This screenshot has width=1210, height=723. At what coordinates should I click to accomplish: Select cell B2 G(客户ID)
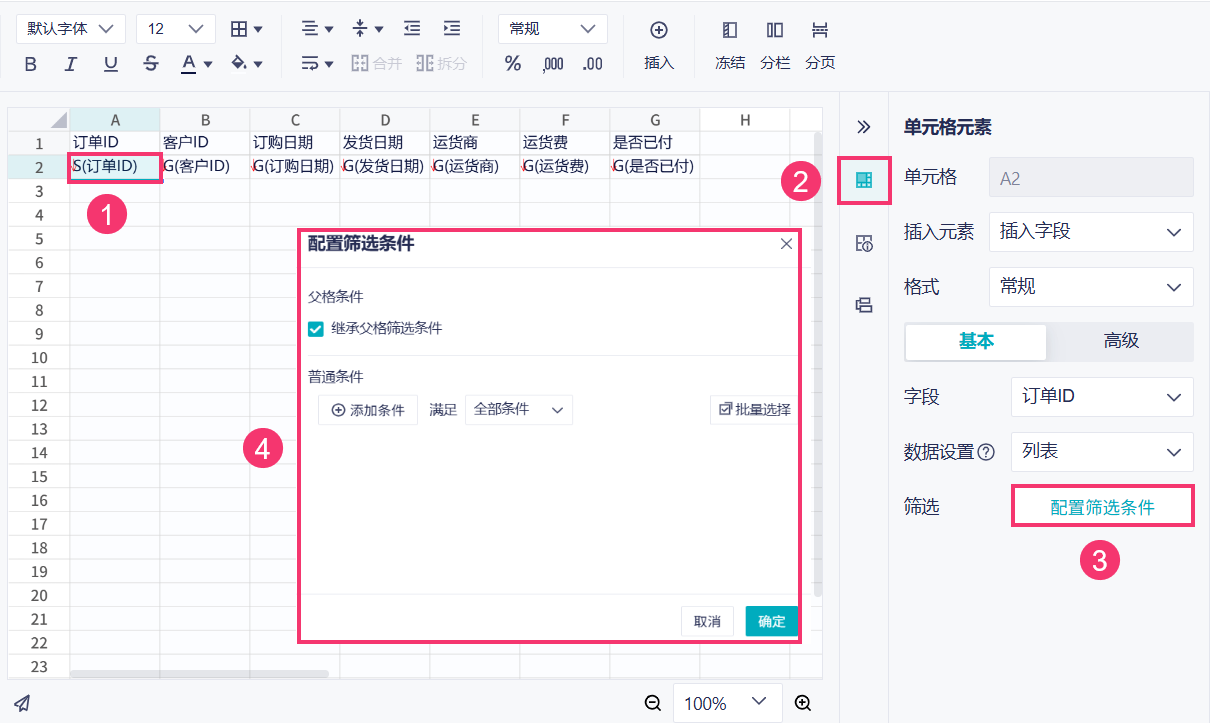(x=205, y=167)
